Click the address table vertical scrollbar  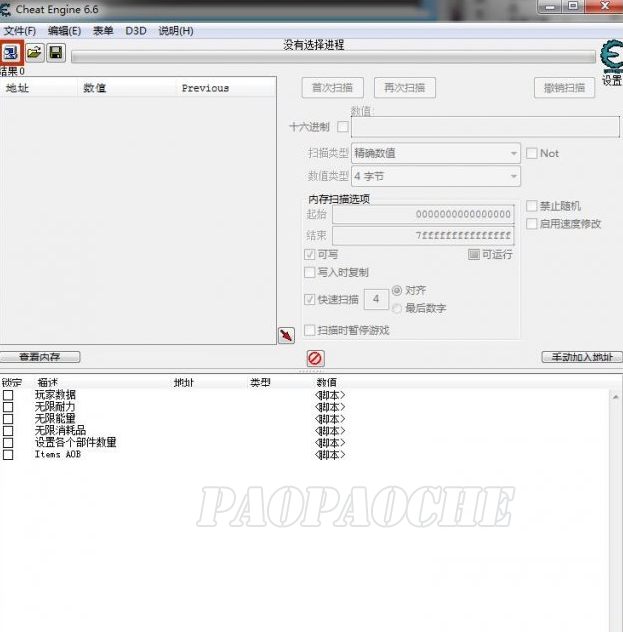616,510
